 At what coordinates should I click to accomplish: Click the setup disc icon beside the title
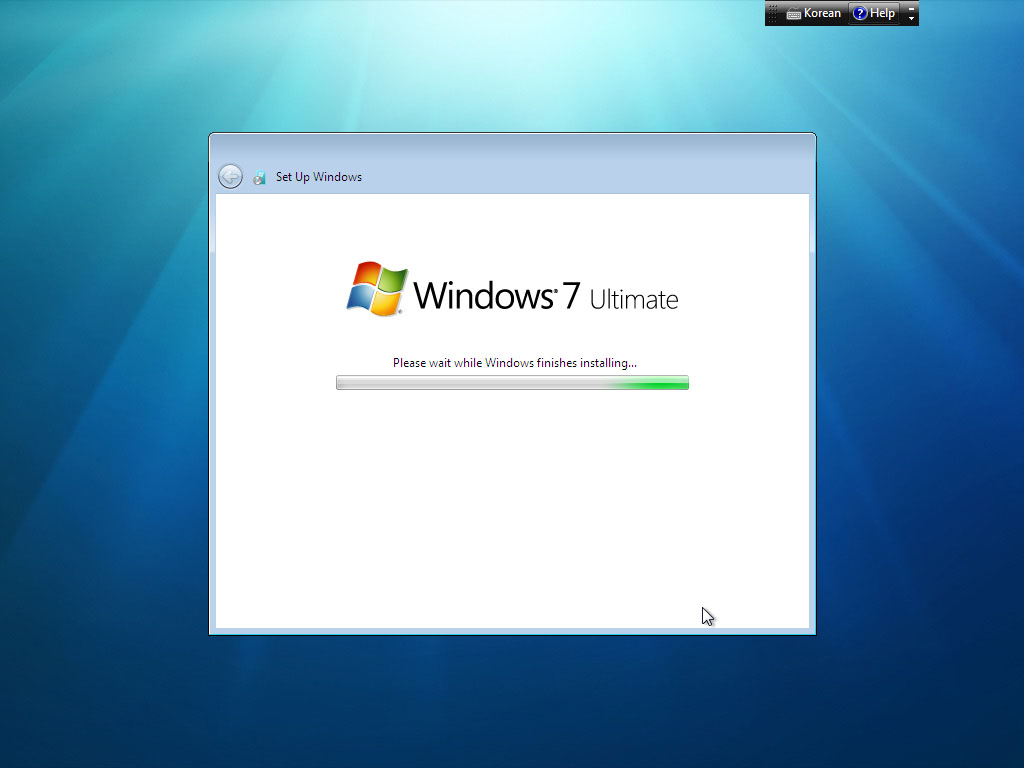click(259, 178)
